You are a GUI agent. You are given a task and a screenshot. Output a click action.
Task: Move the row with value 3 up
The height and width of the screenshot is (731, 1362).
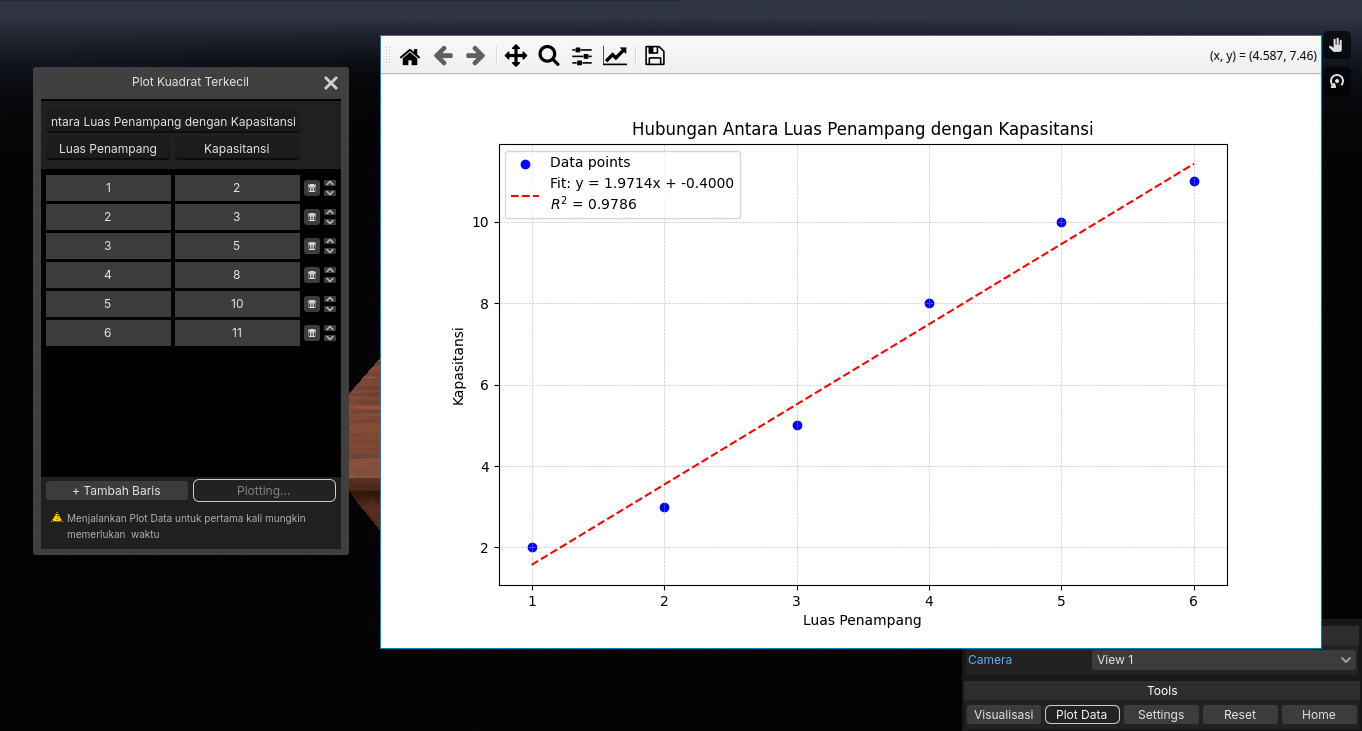click(x=330, y=212)
